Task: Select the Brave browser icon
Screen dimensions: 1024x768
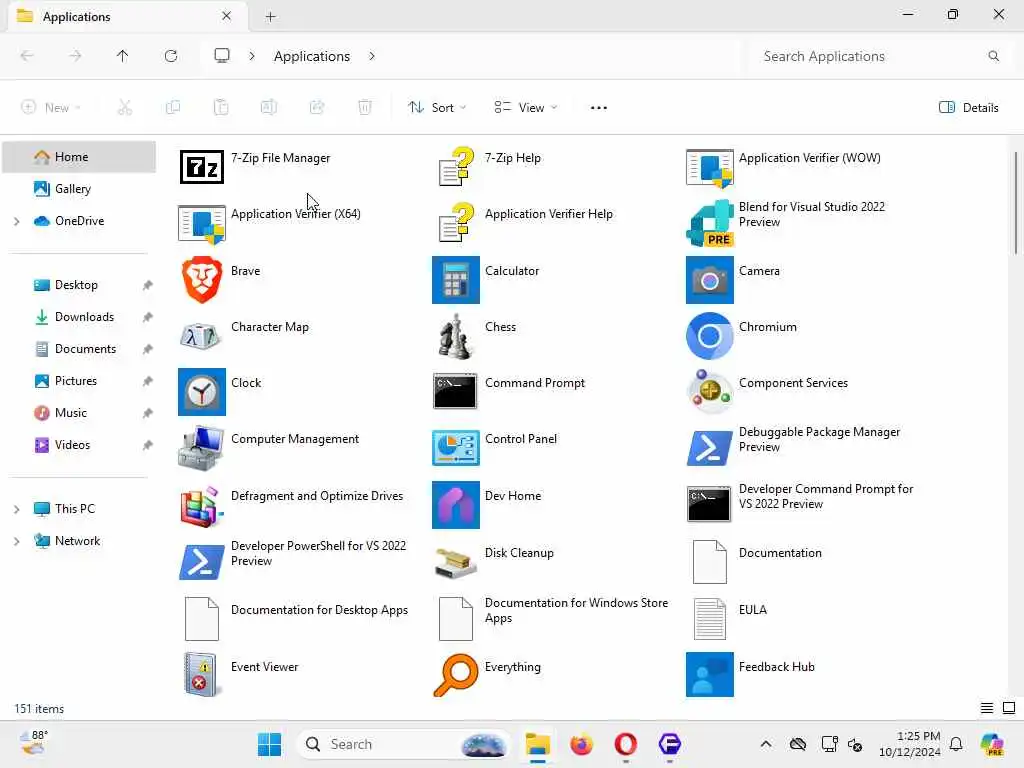Action: (x=202, y=280)
